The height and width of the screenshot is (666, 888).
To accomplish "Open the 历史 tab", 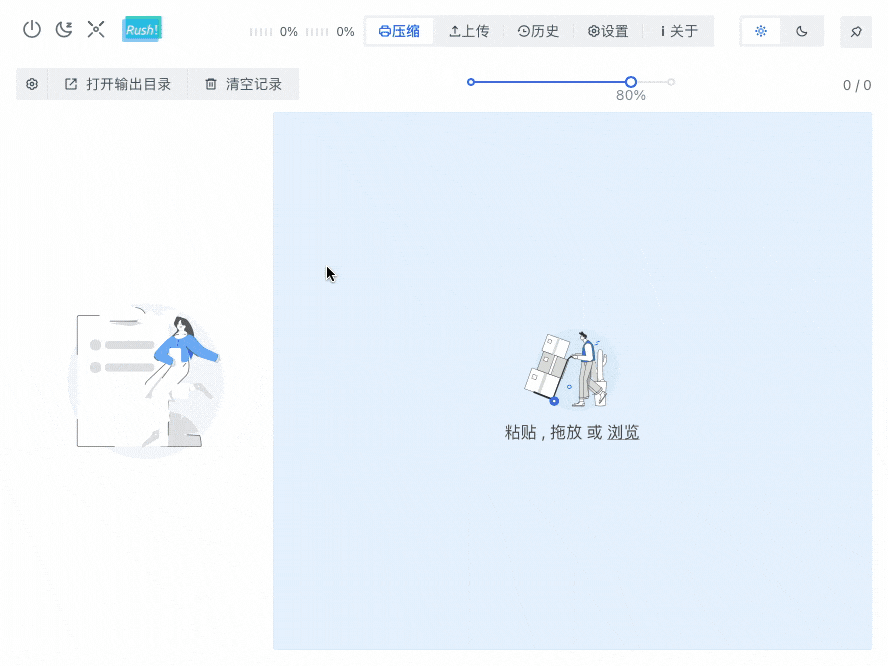I will coord(538,31).
